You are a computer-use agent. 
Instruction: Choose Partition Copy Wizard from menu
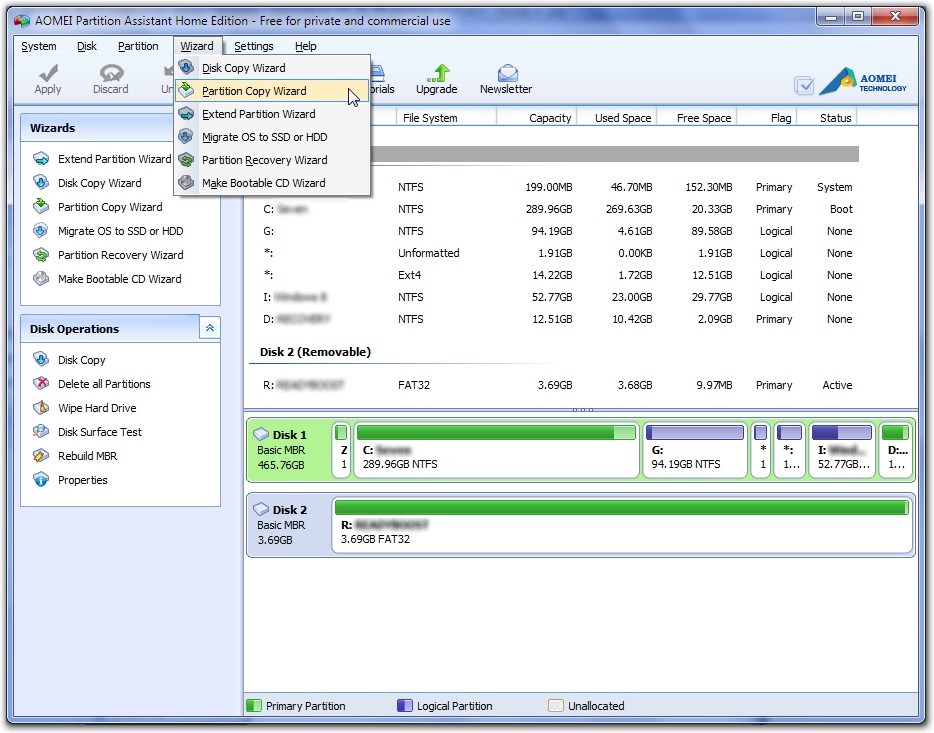pos(272,91)
